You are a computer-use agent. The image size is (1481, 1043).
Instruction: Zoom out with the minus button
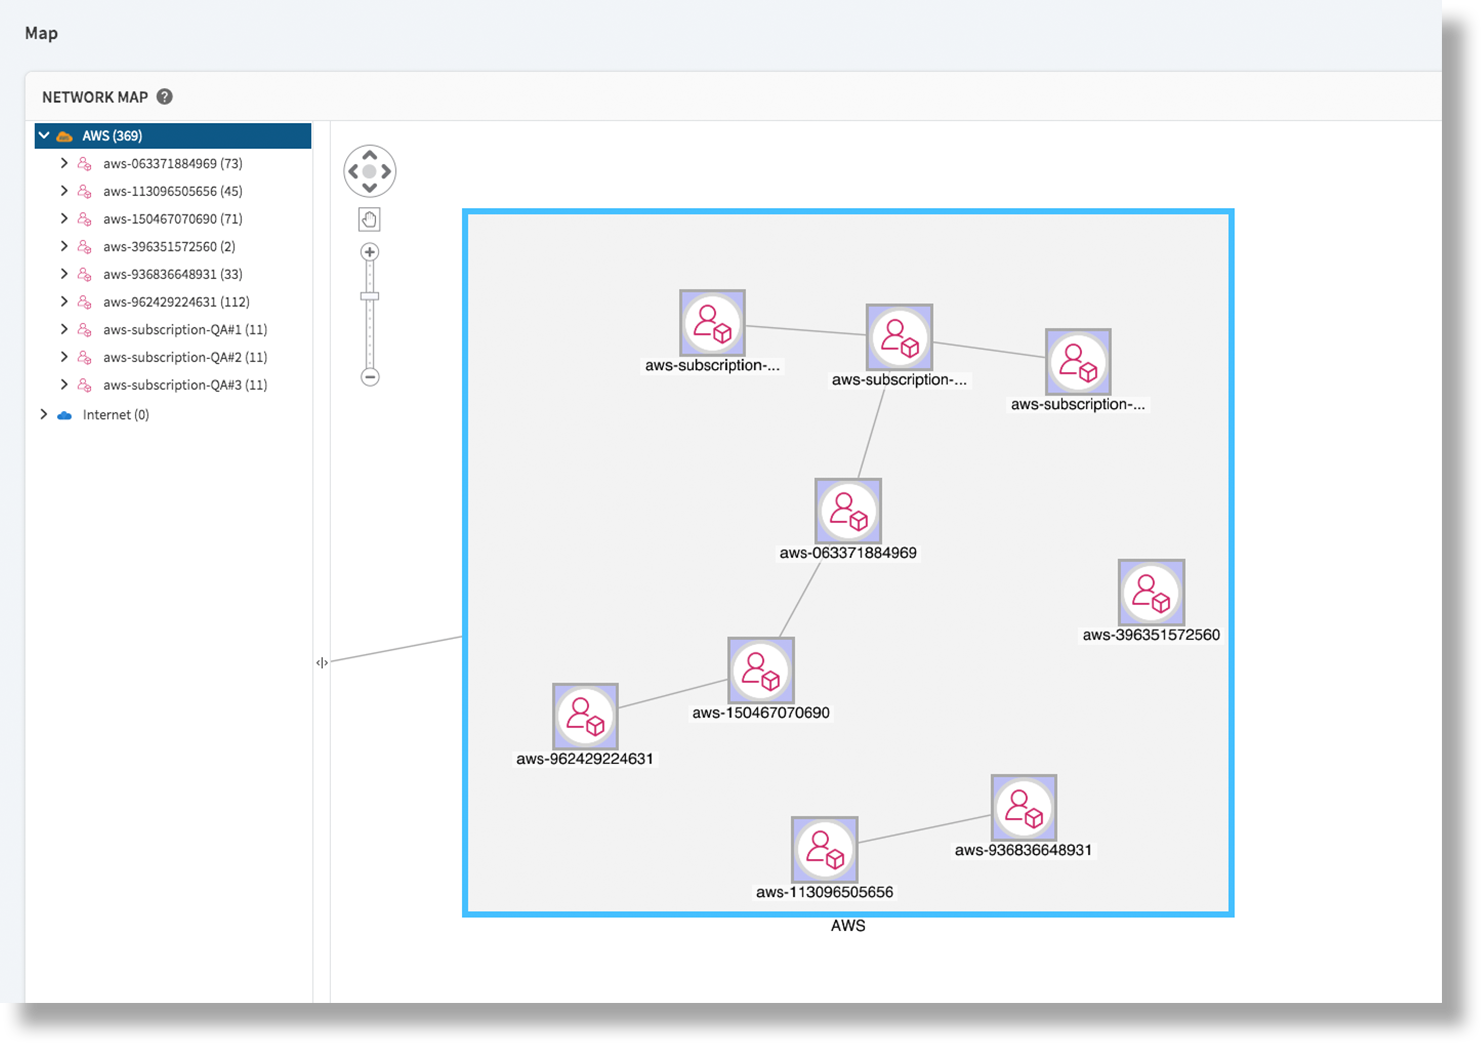[x=370, y=377]
